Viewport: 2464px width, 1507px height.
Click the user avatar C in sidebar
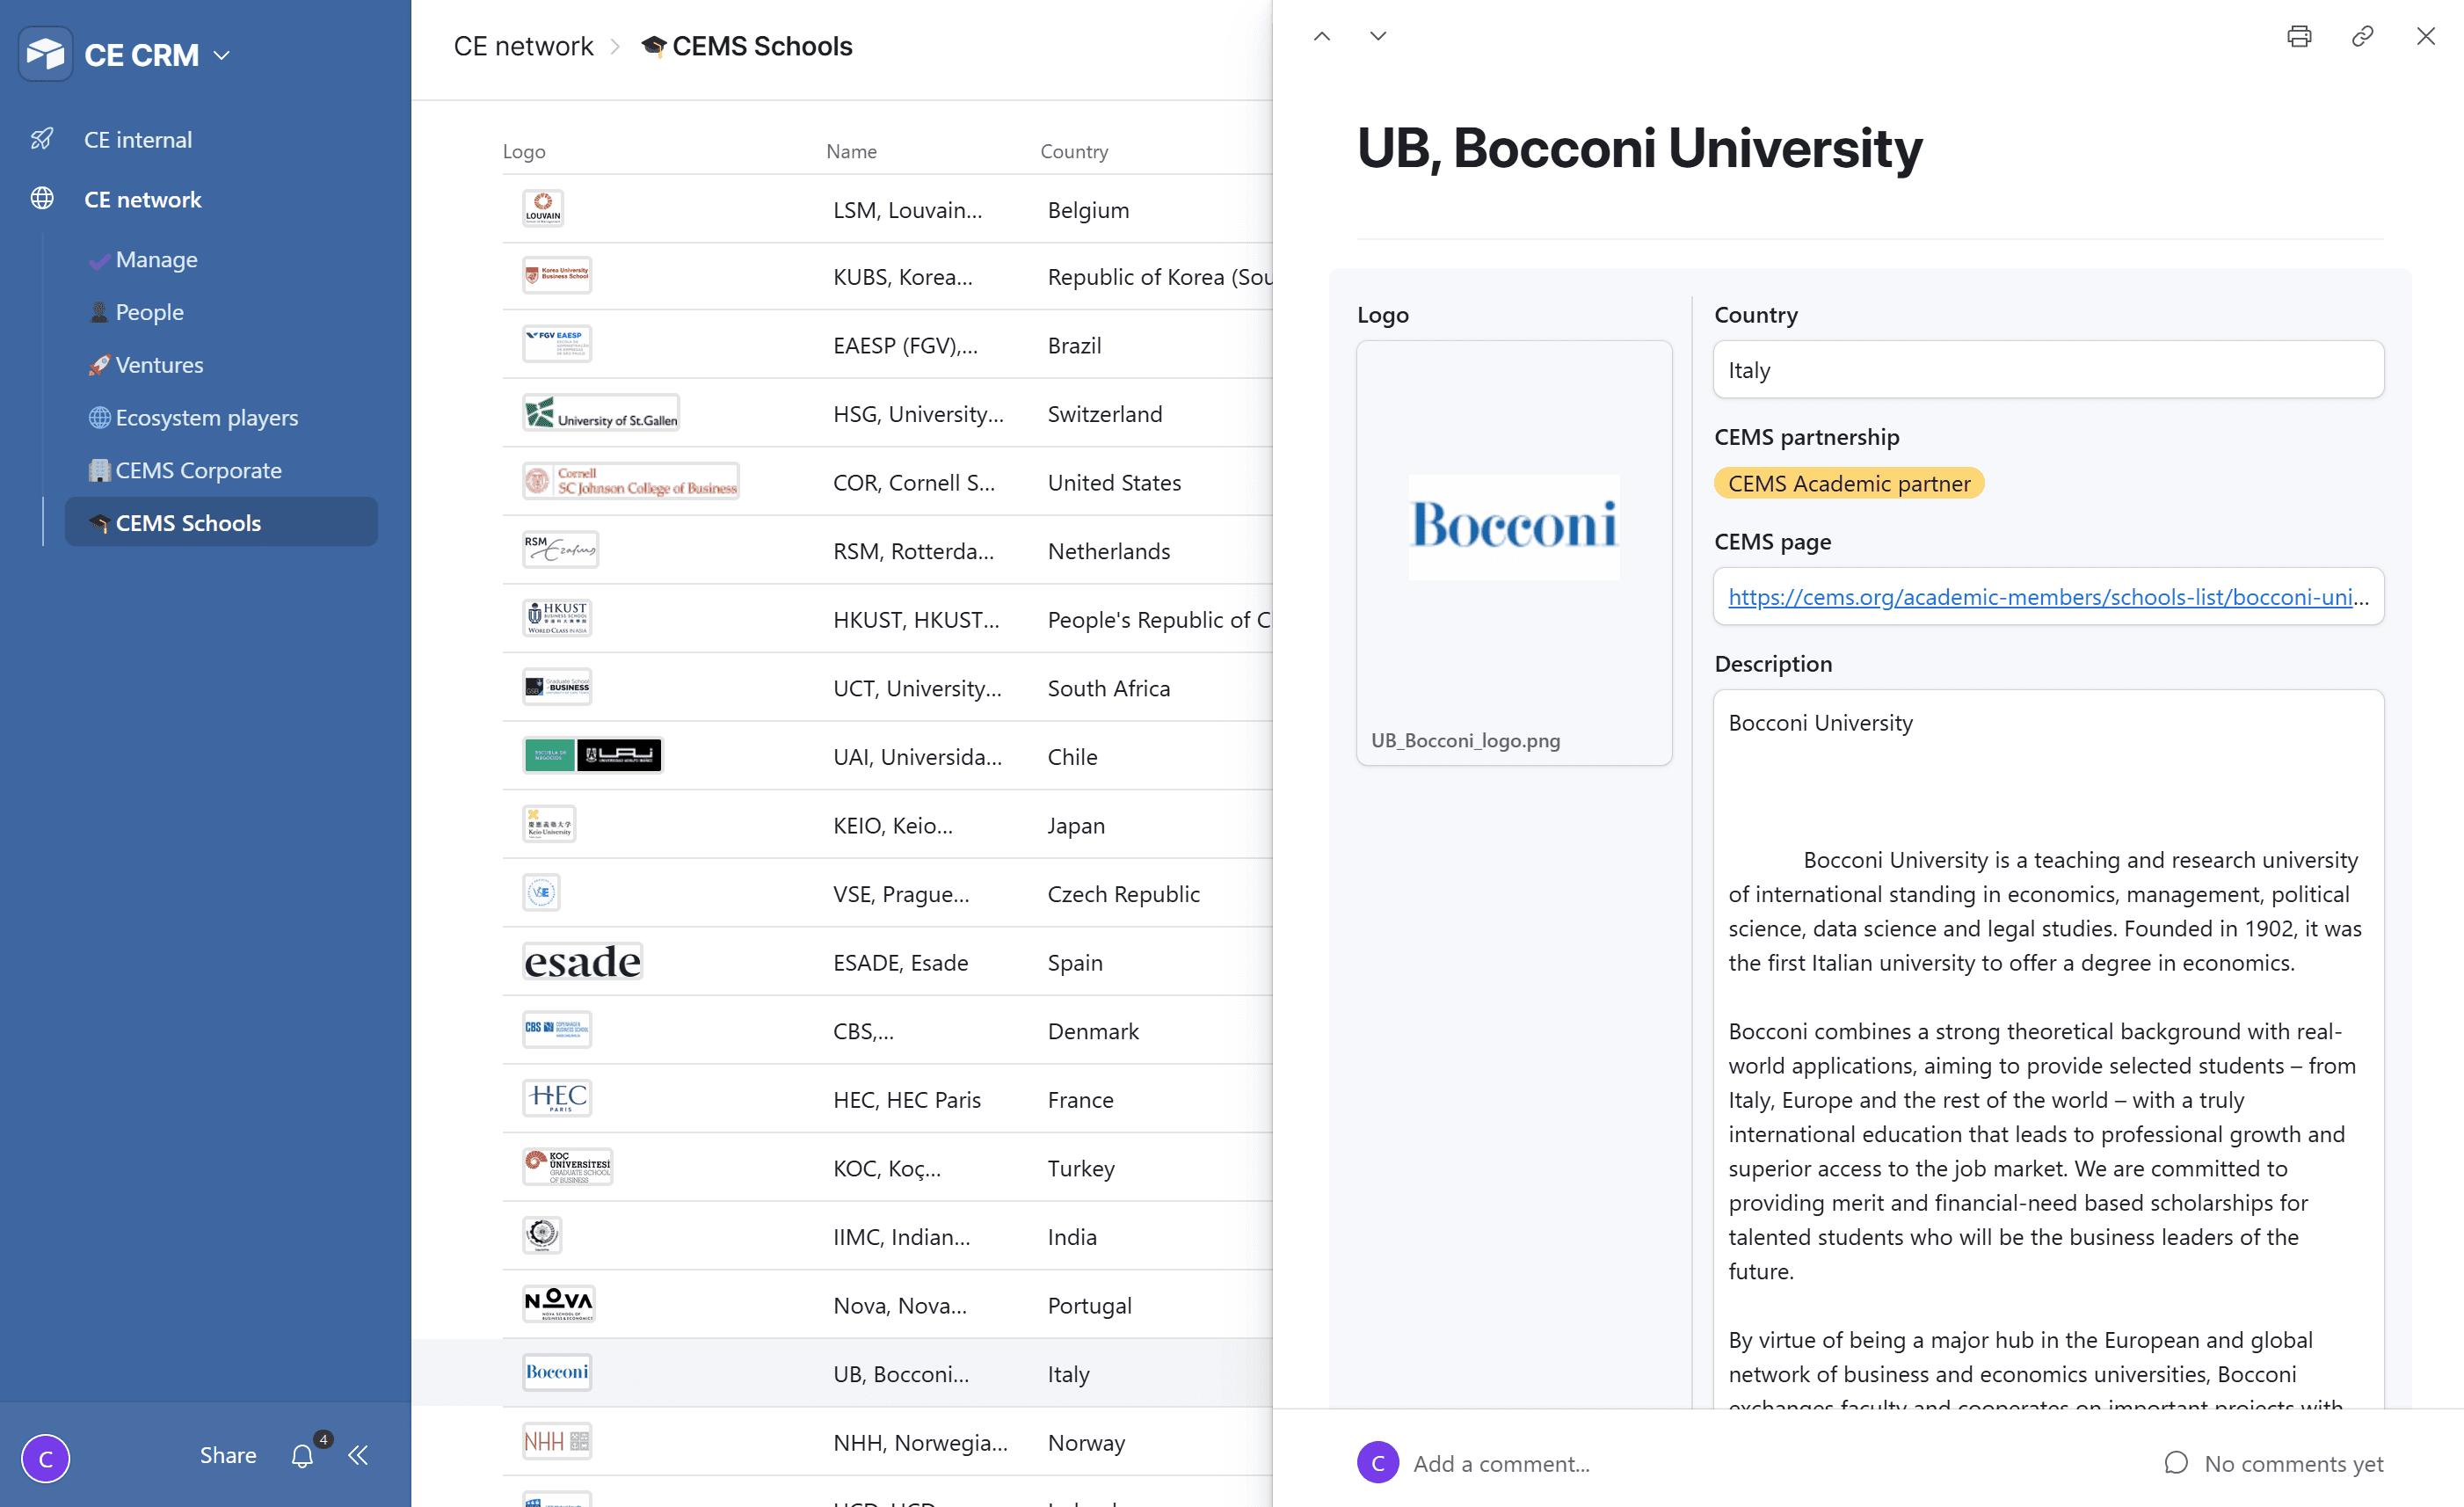pos(46,1457)
